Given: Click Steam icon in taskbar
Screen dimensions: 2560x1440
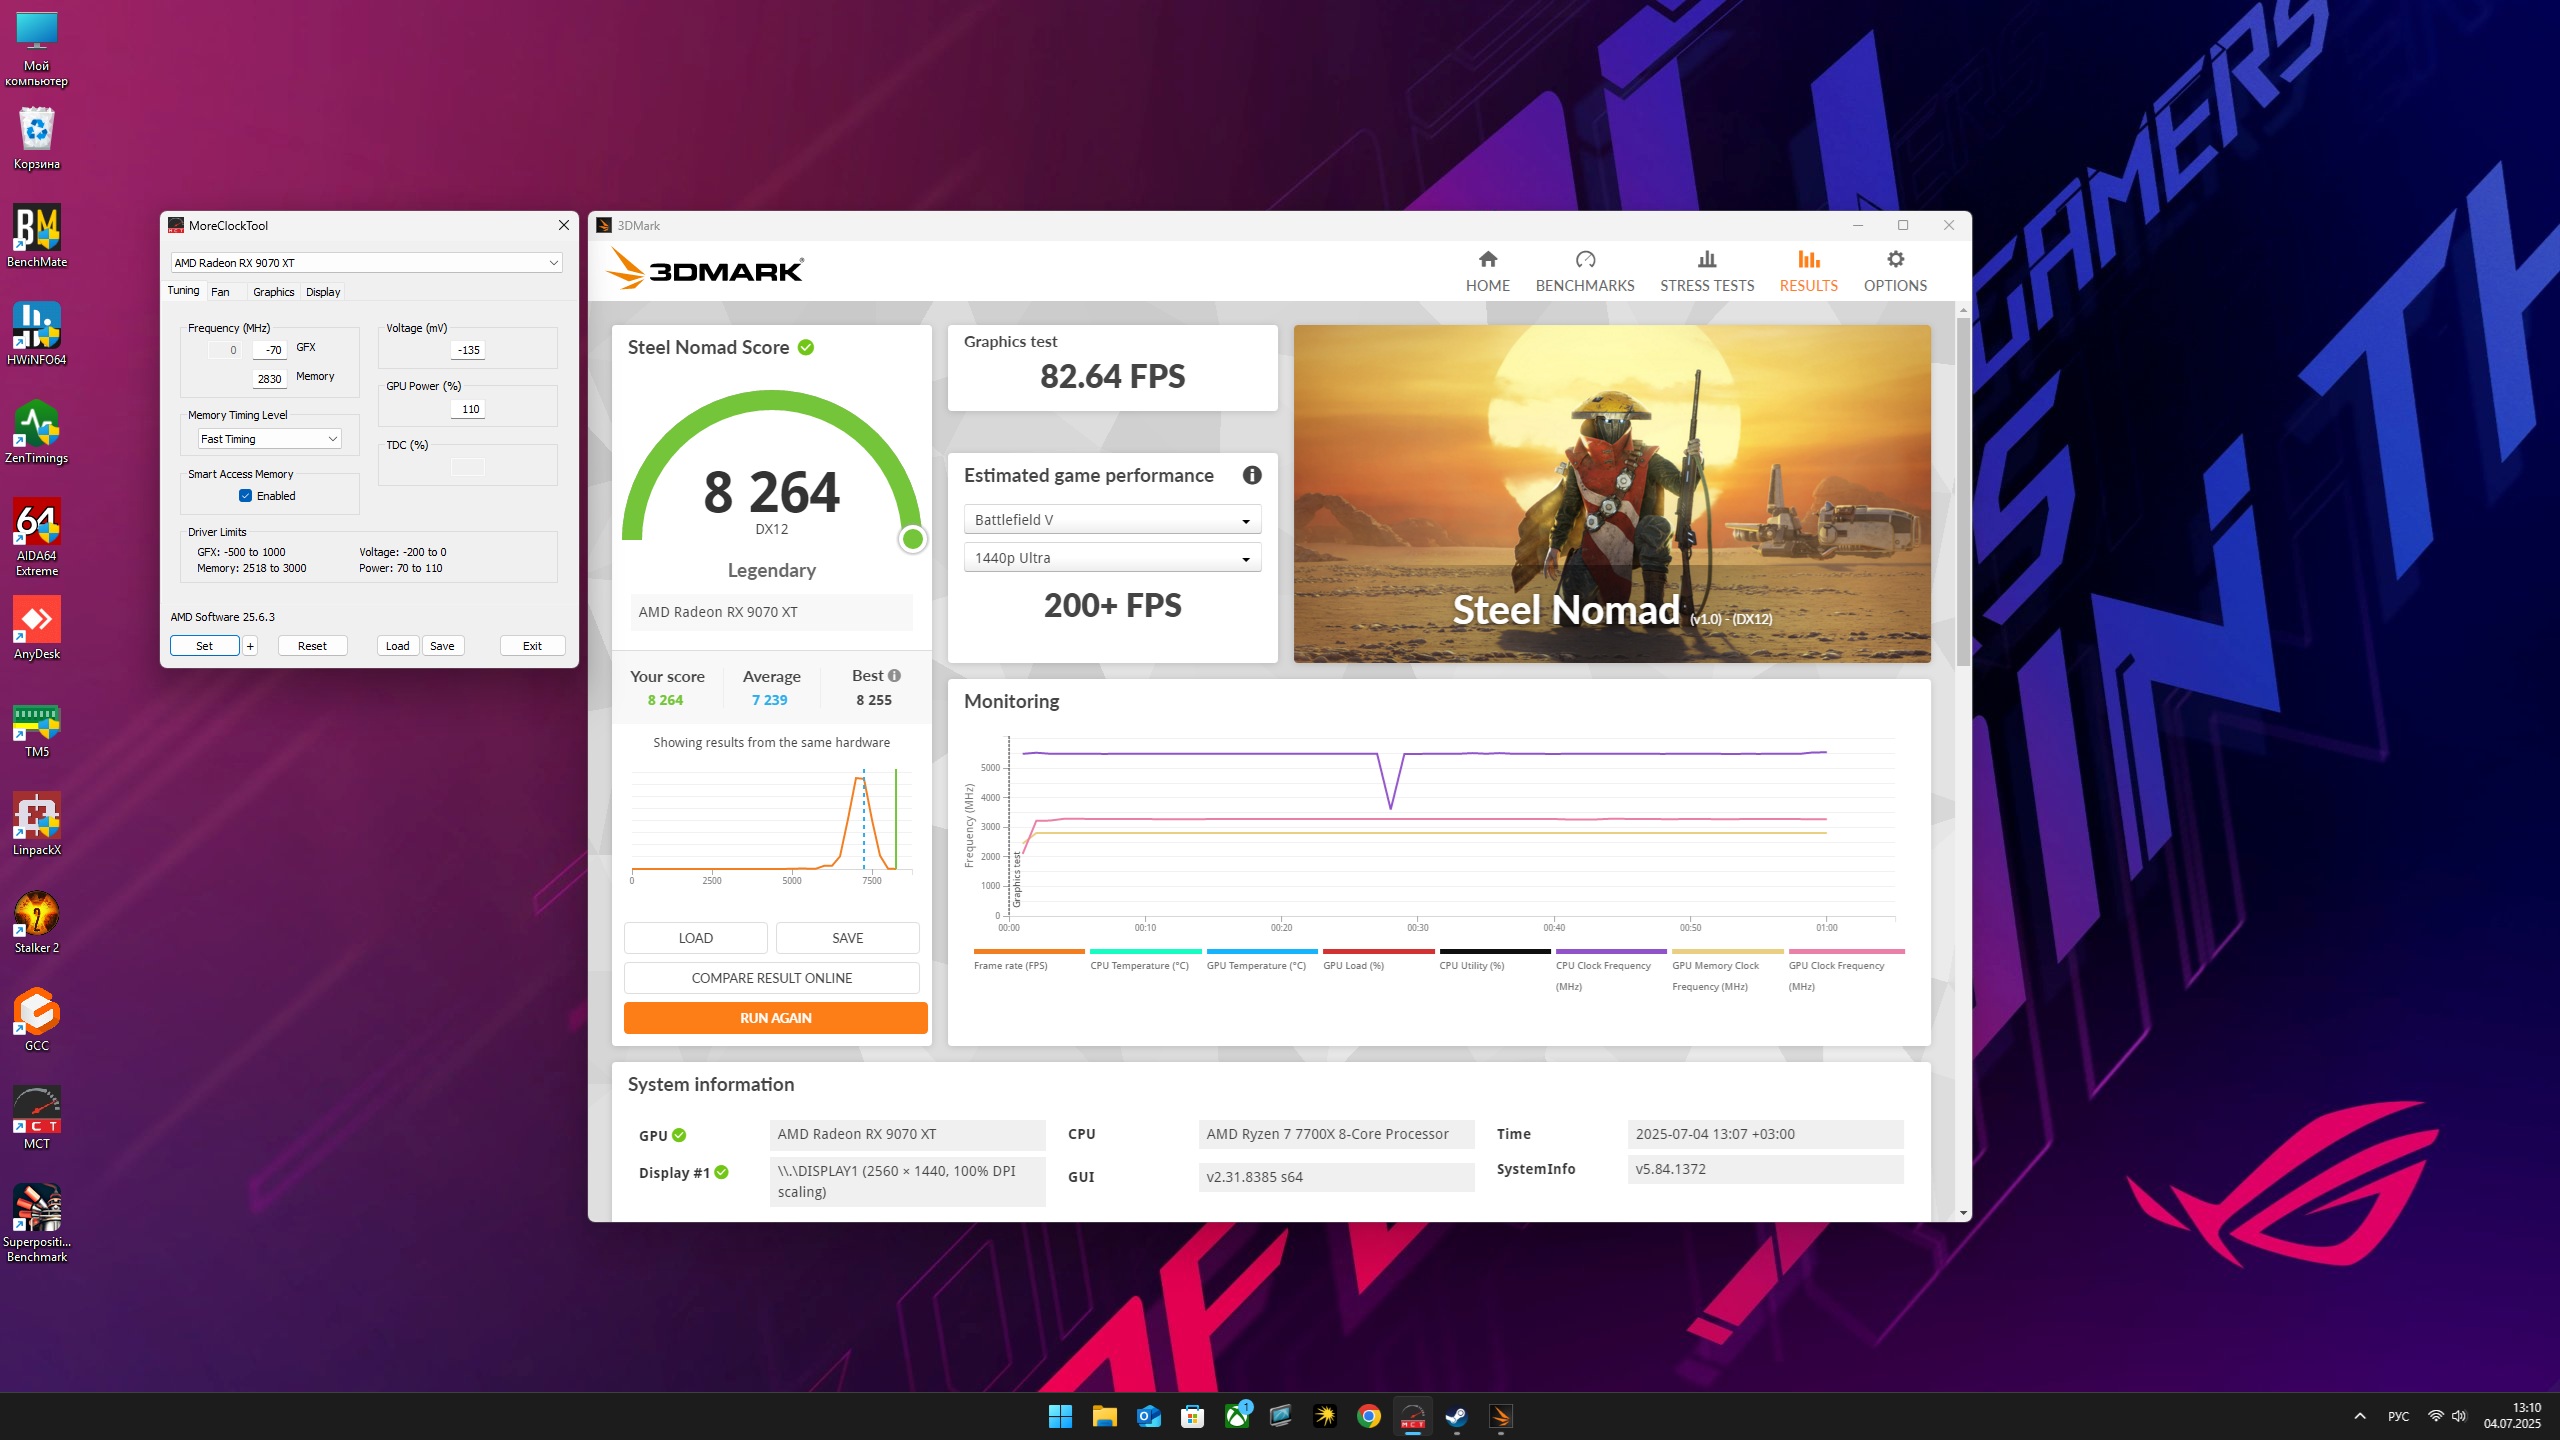Looking at the screenshot, I should pos(1456,1416).
